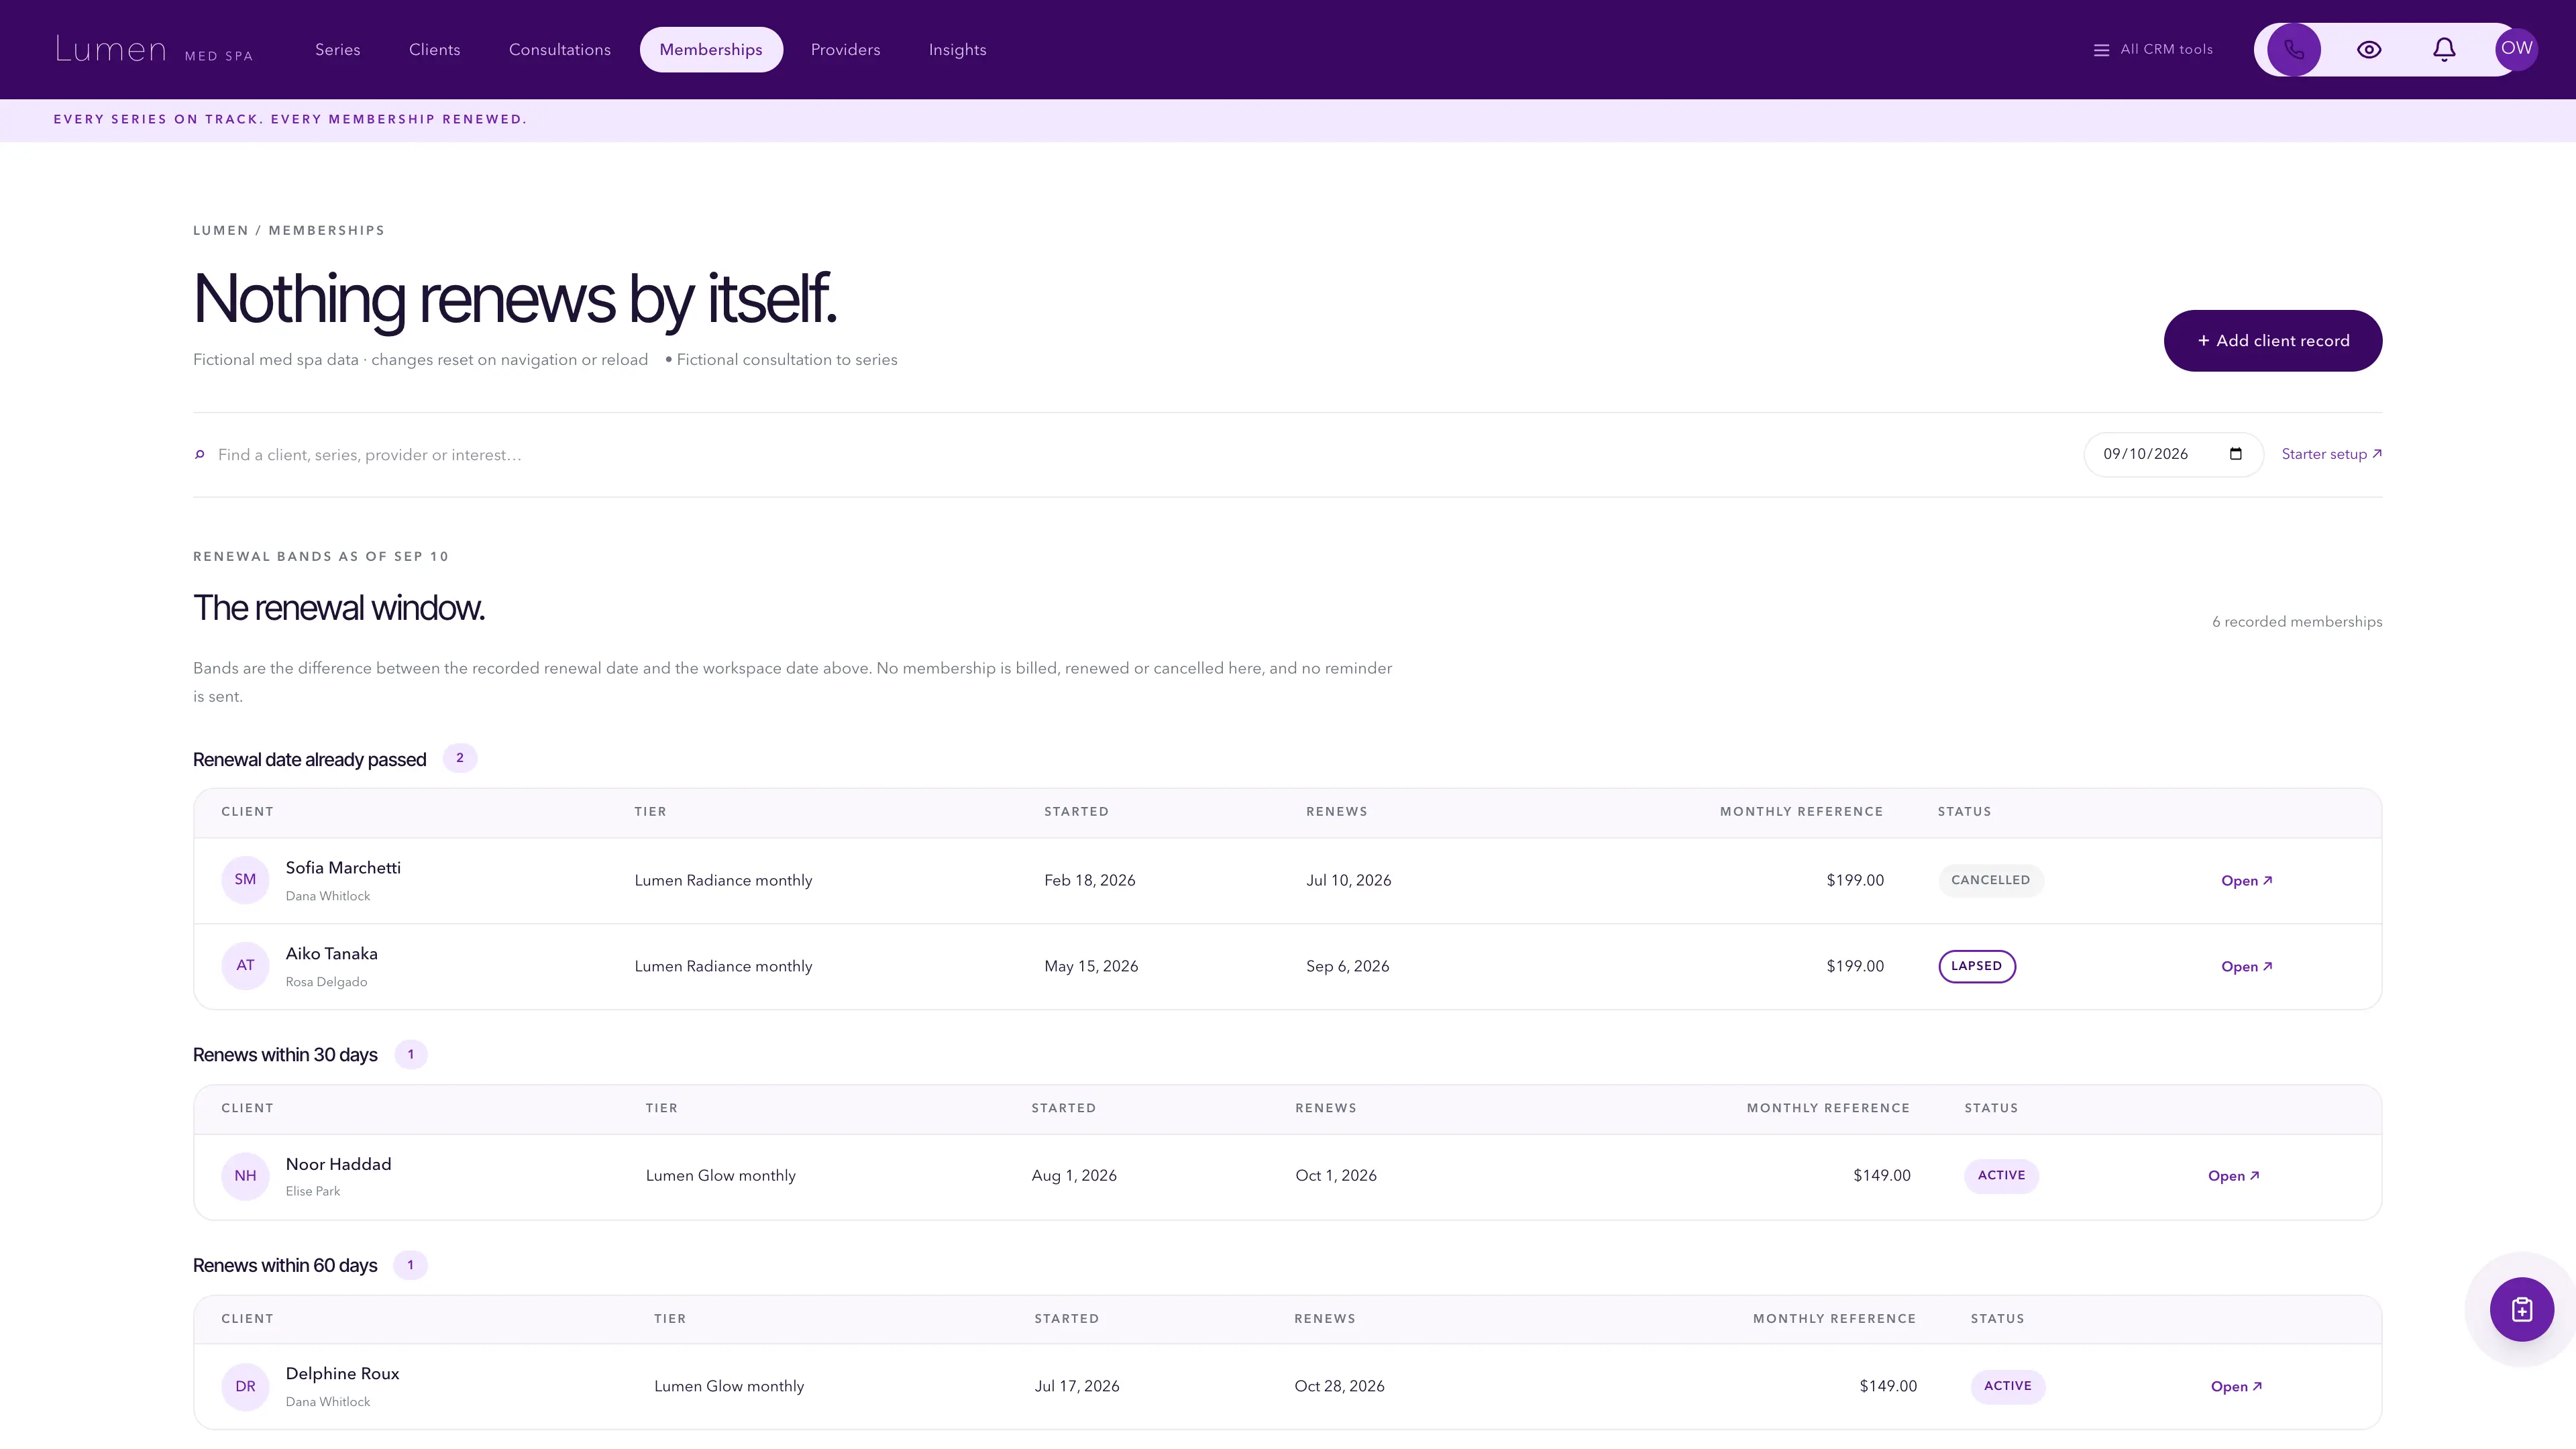The width and height of the screenshot is (2576, 1449).
Task: Click Add client record button
Action: coord(2272,341)
